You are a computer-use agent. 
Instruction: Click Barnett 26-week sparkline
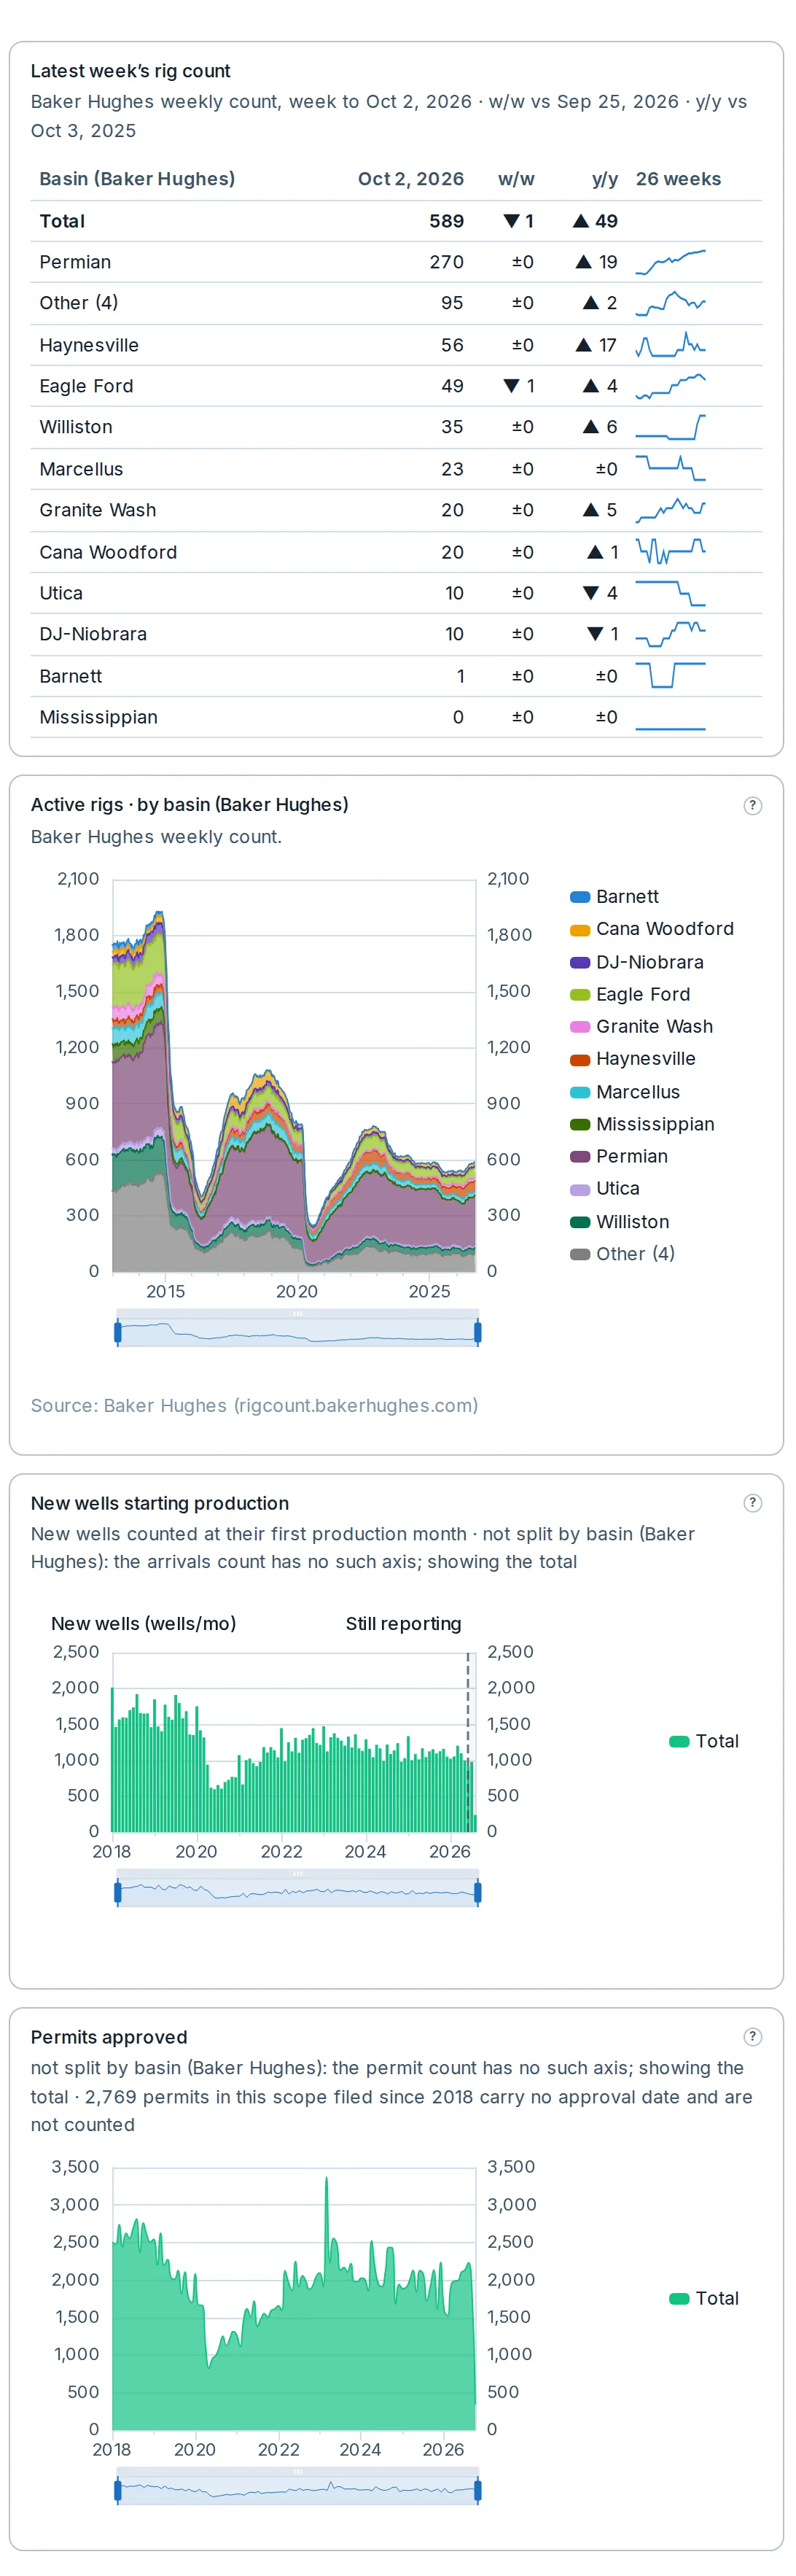point(670,676)
